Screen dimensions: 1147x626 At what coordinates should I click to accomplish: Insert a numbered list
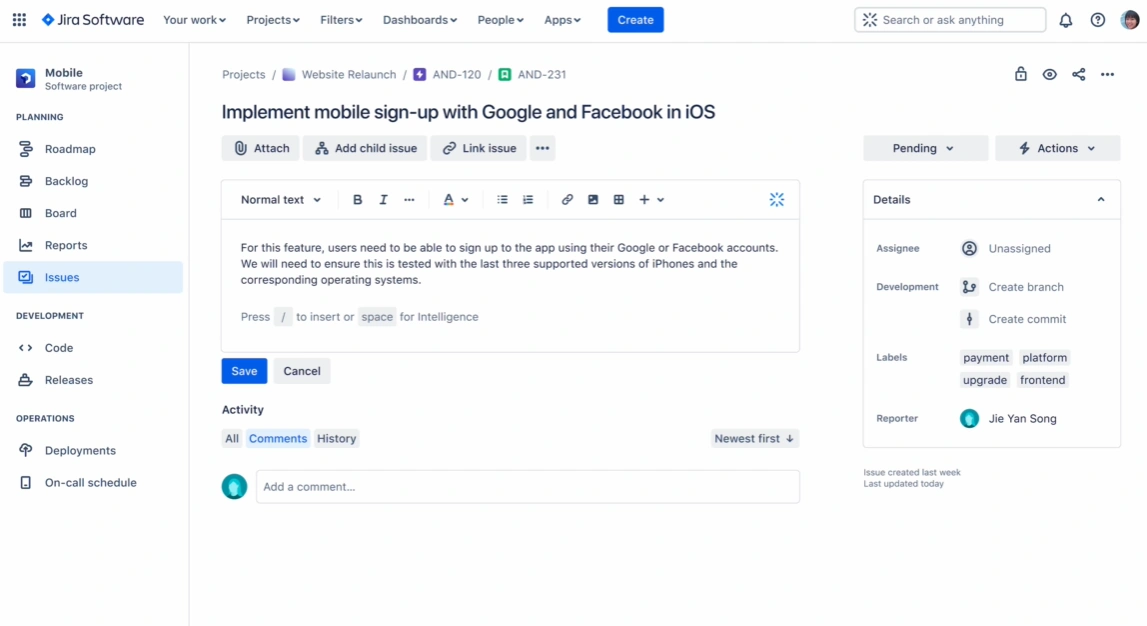pyautogui.click(x=528, y=200)
